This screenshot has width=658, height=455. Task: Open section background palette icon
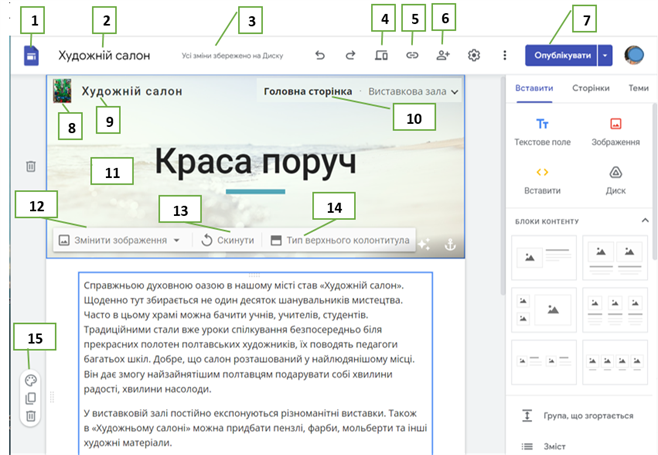tap(30, 381)
